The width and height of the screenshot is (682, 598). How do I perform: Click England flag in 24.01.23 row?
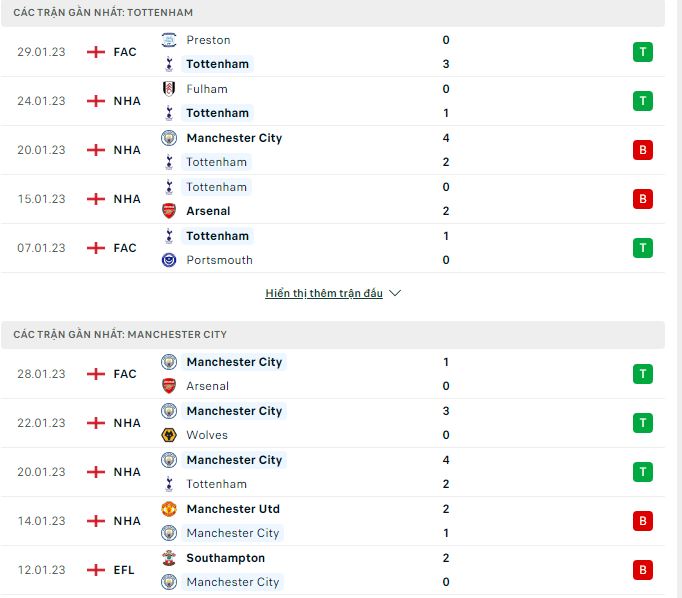click(x=96, y=101)
